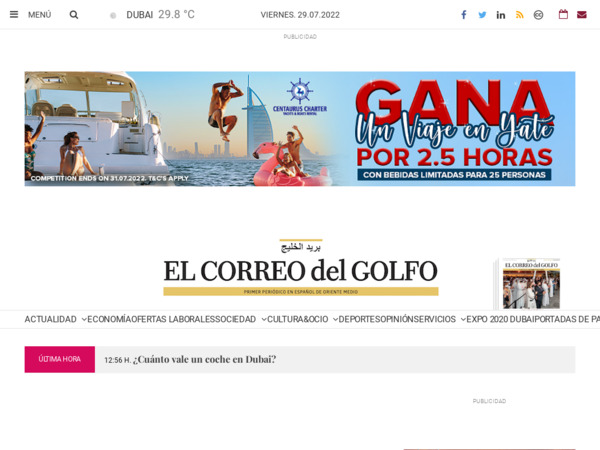Check the weather status dot icon
The height and width of the screenshot is (450, 600).
tap(113, 16)
